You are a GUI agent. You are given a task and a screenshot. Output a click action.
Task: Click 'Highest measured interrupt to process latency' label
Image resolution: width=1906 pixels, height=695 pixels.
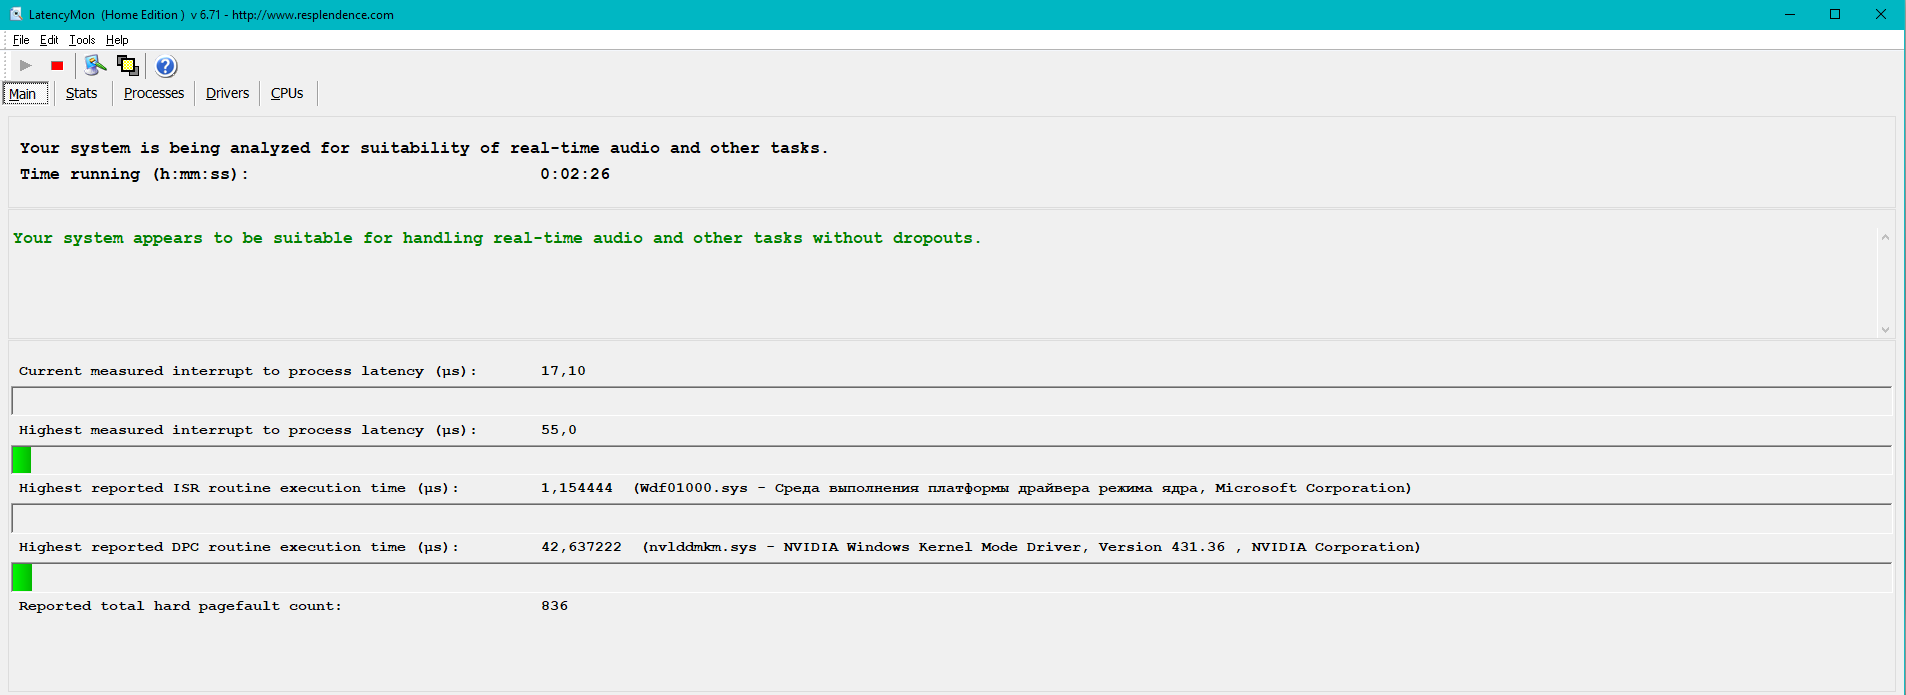click(x=248, y=430)
